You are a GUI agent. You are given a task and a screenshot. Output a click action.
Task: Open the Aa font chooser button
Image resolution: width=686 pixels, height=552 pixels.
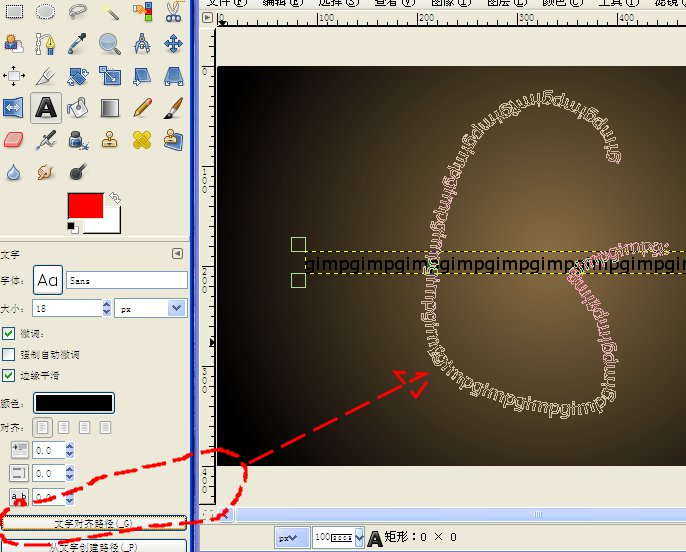click(48, 280)
